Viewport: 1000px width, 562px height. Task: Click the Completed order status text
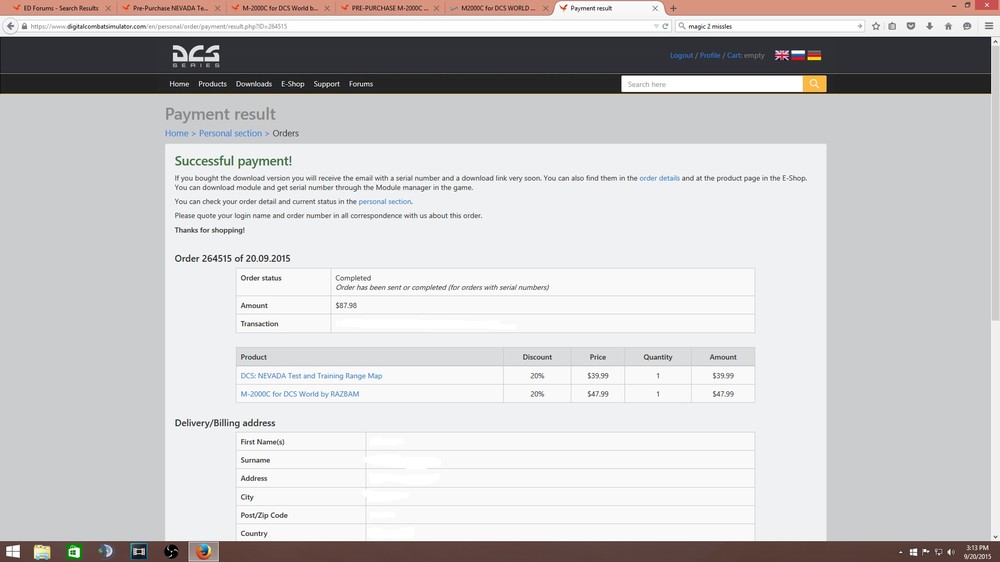(353, 278)
